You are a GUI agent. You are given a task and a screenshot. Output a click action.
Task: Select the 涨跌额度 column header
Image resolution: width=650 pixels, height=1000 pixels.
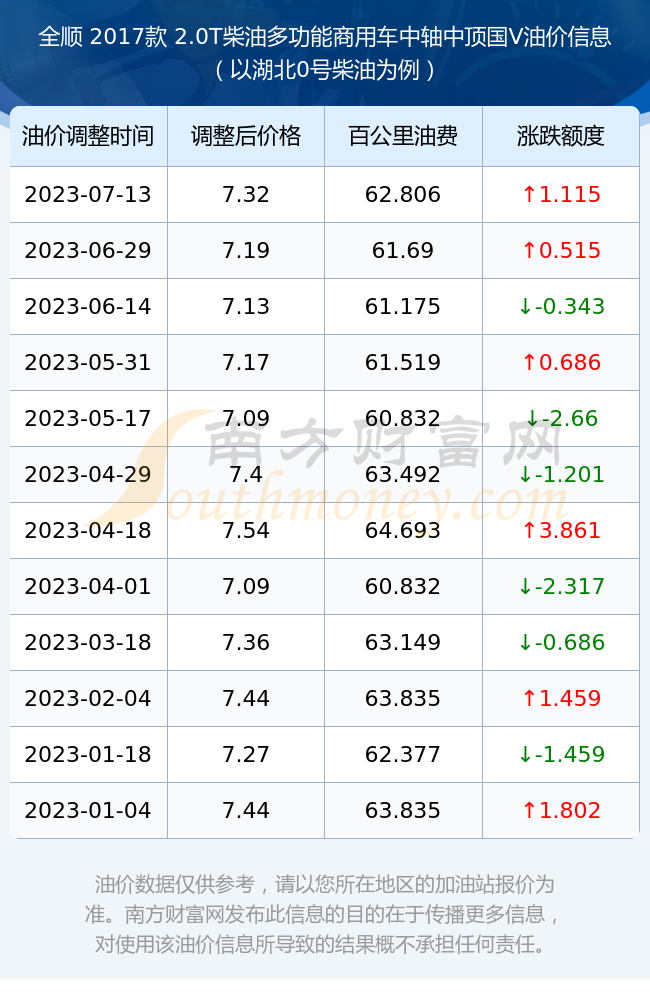561,136
